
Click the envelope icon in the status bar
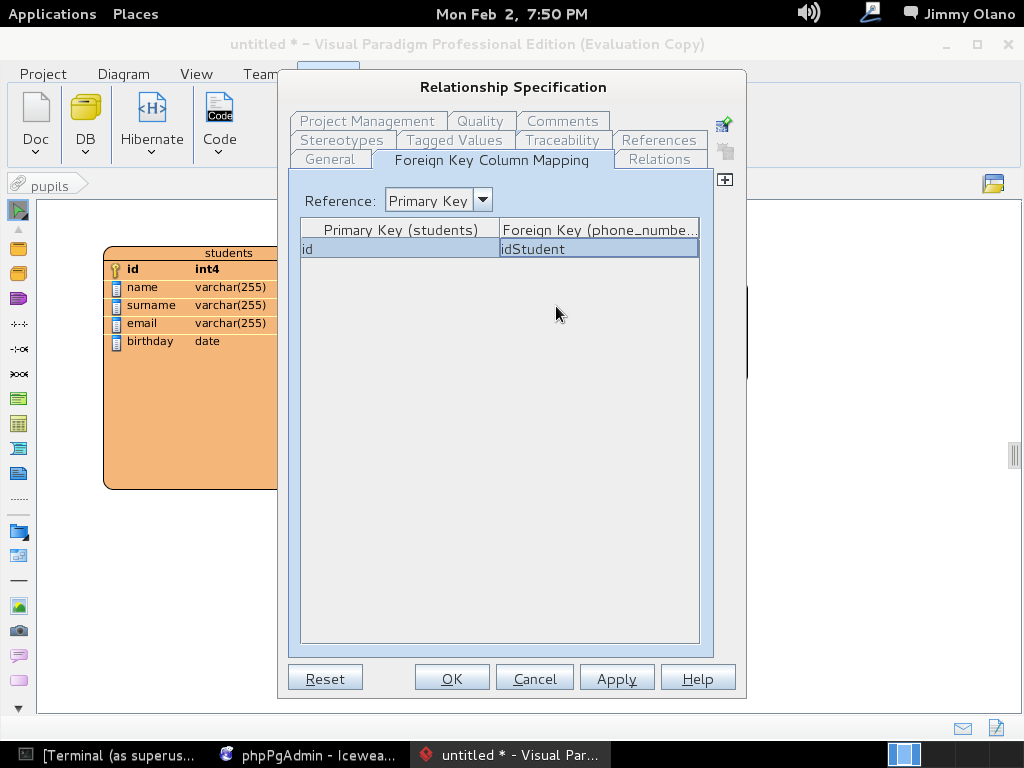pos(962,729)
